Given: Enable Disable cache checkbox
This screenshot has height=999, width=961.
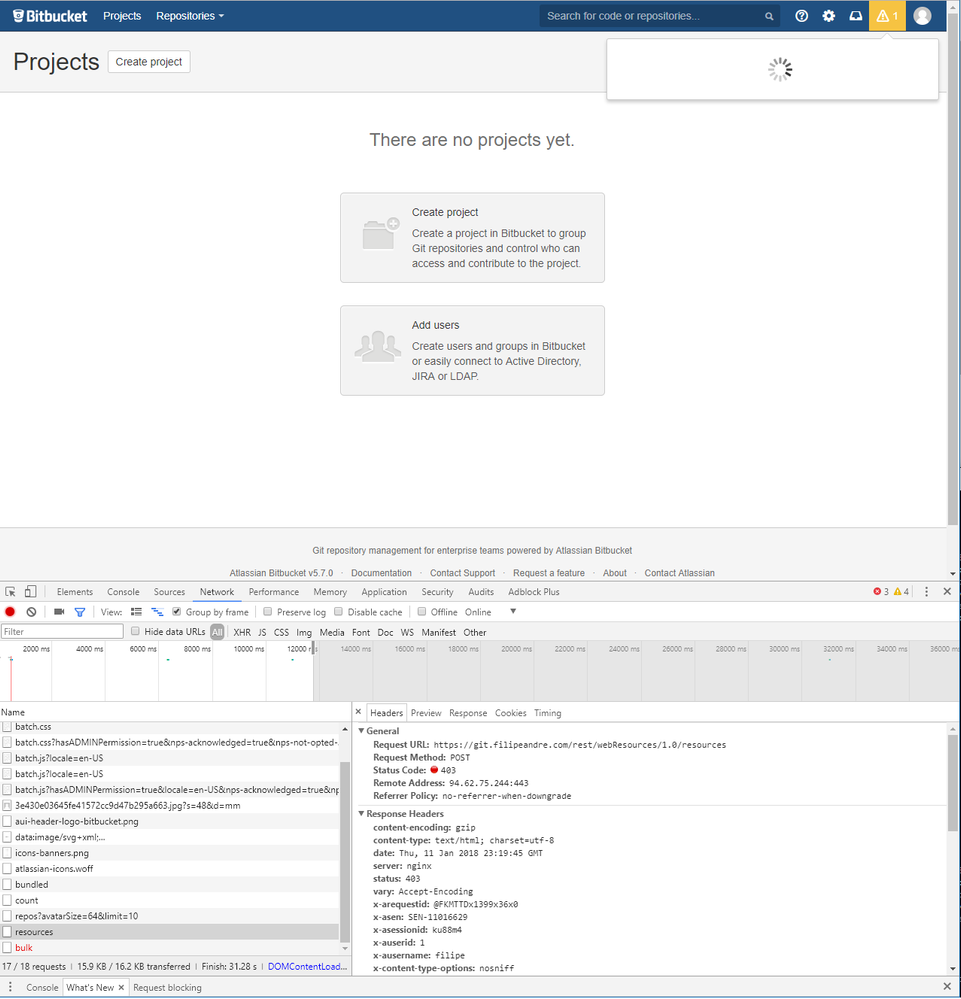Looking at the screenshot, I should pyautogui.click(x=338, y=612).
